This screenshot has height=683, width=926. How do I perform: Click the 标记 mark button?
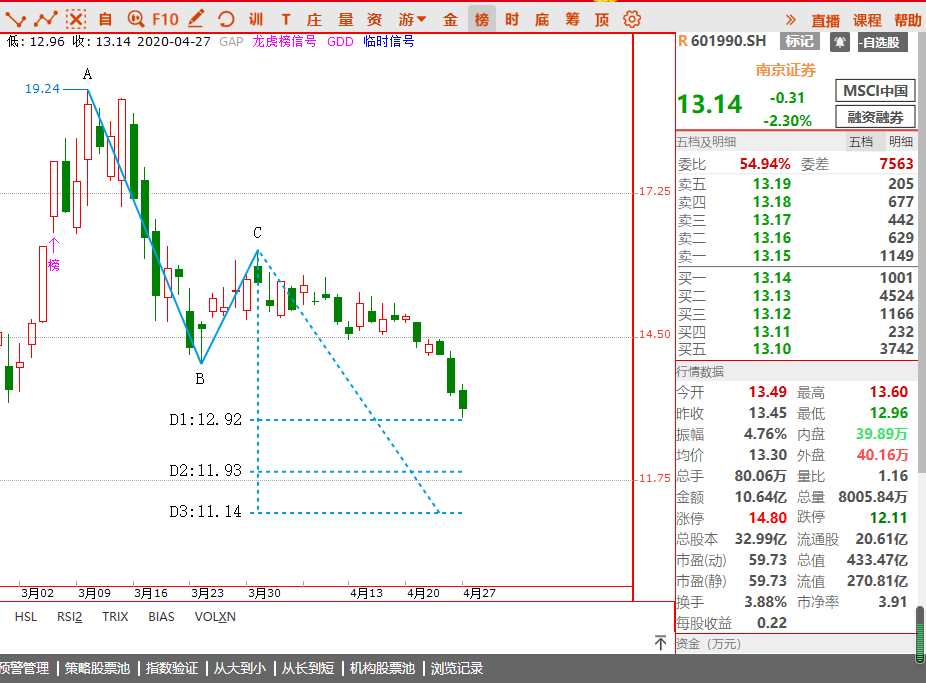[800, 41]
